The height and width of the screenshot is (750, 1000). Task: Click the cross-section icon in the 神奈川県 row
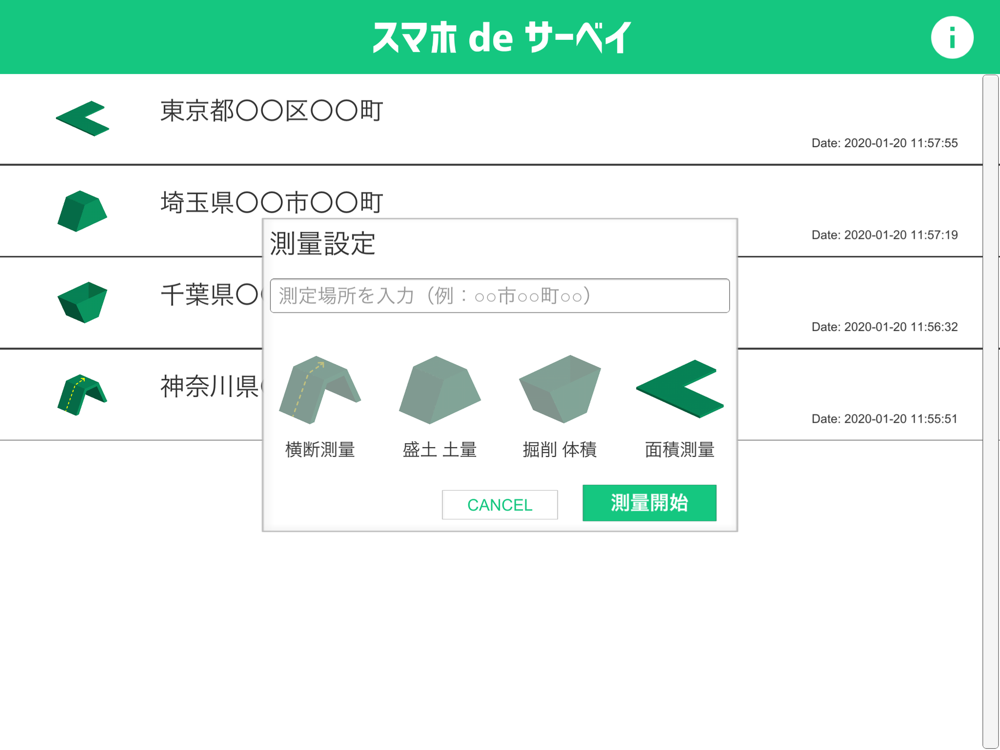tap(82, 395)
